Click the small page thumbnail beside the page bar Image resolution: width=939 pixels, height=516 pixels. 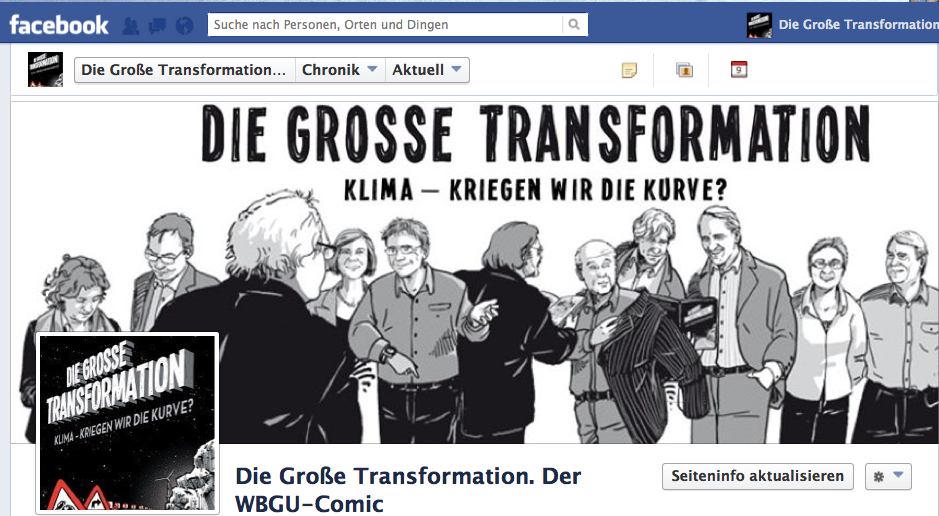point(46,69)
